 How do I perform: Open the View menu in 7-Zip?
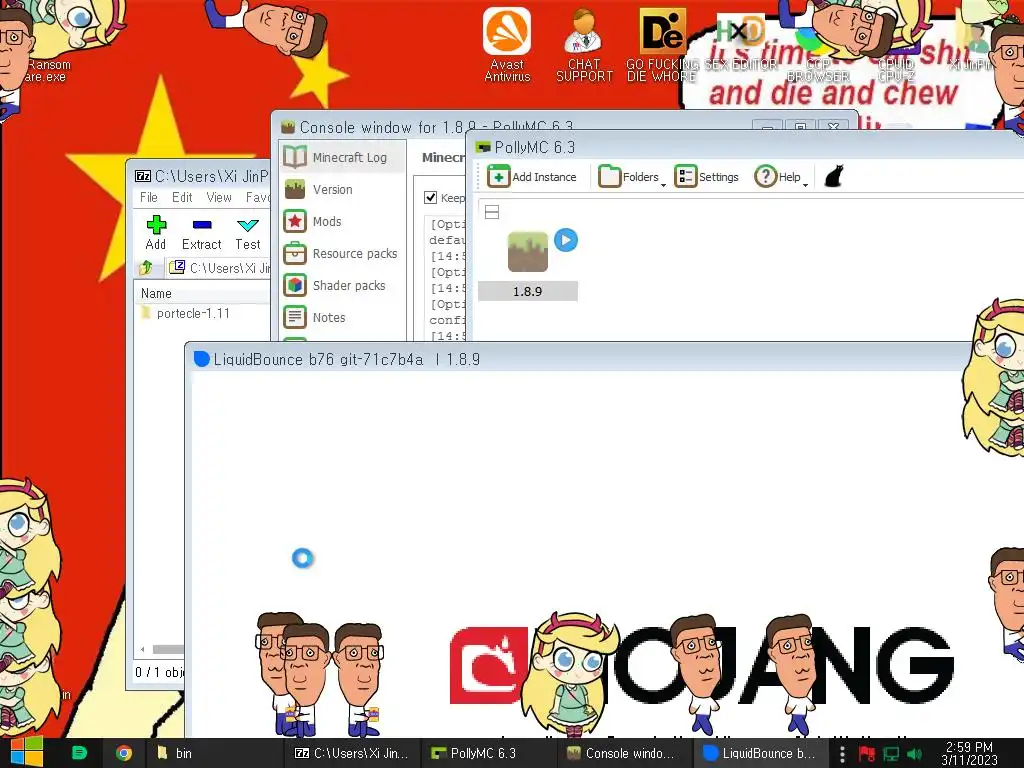[x=219, y=197]
